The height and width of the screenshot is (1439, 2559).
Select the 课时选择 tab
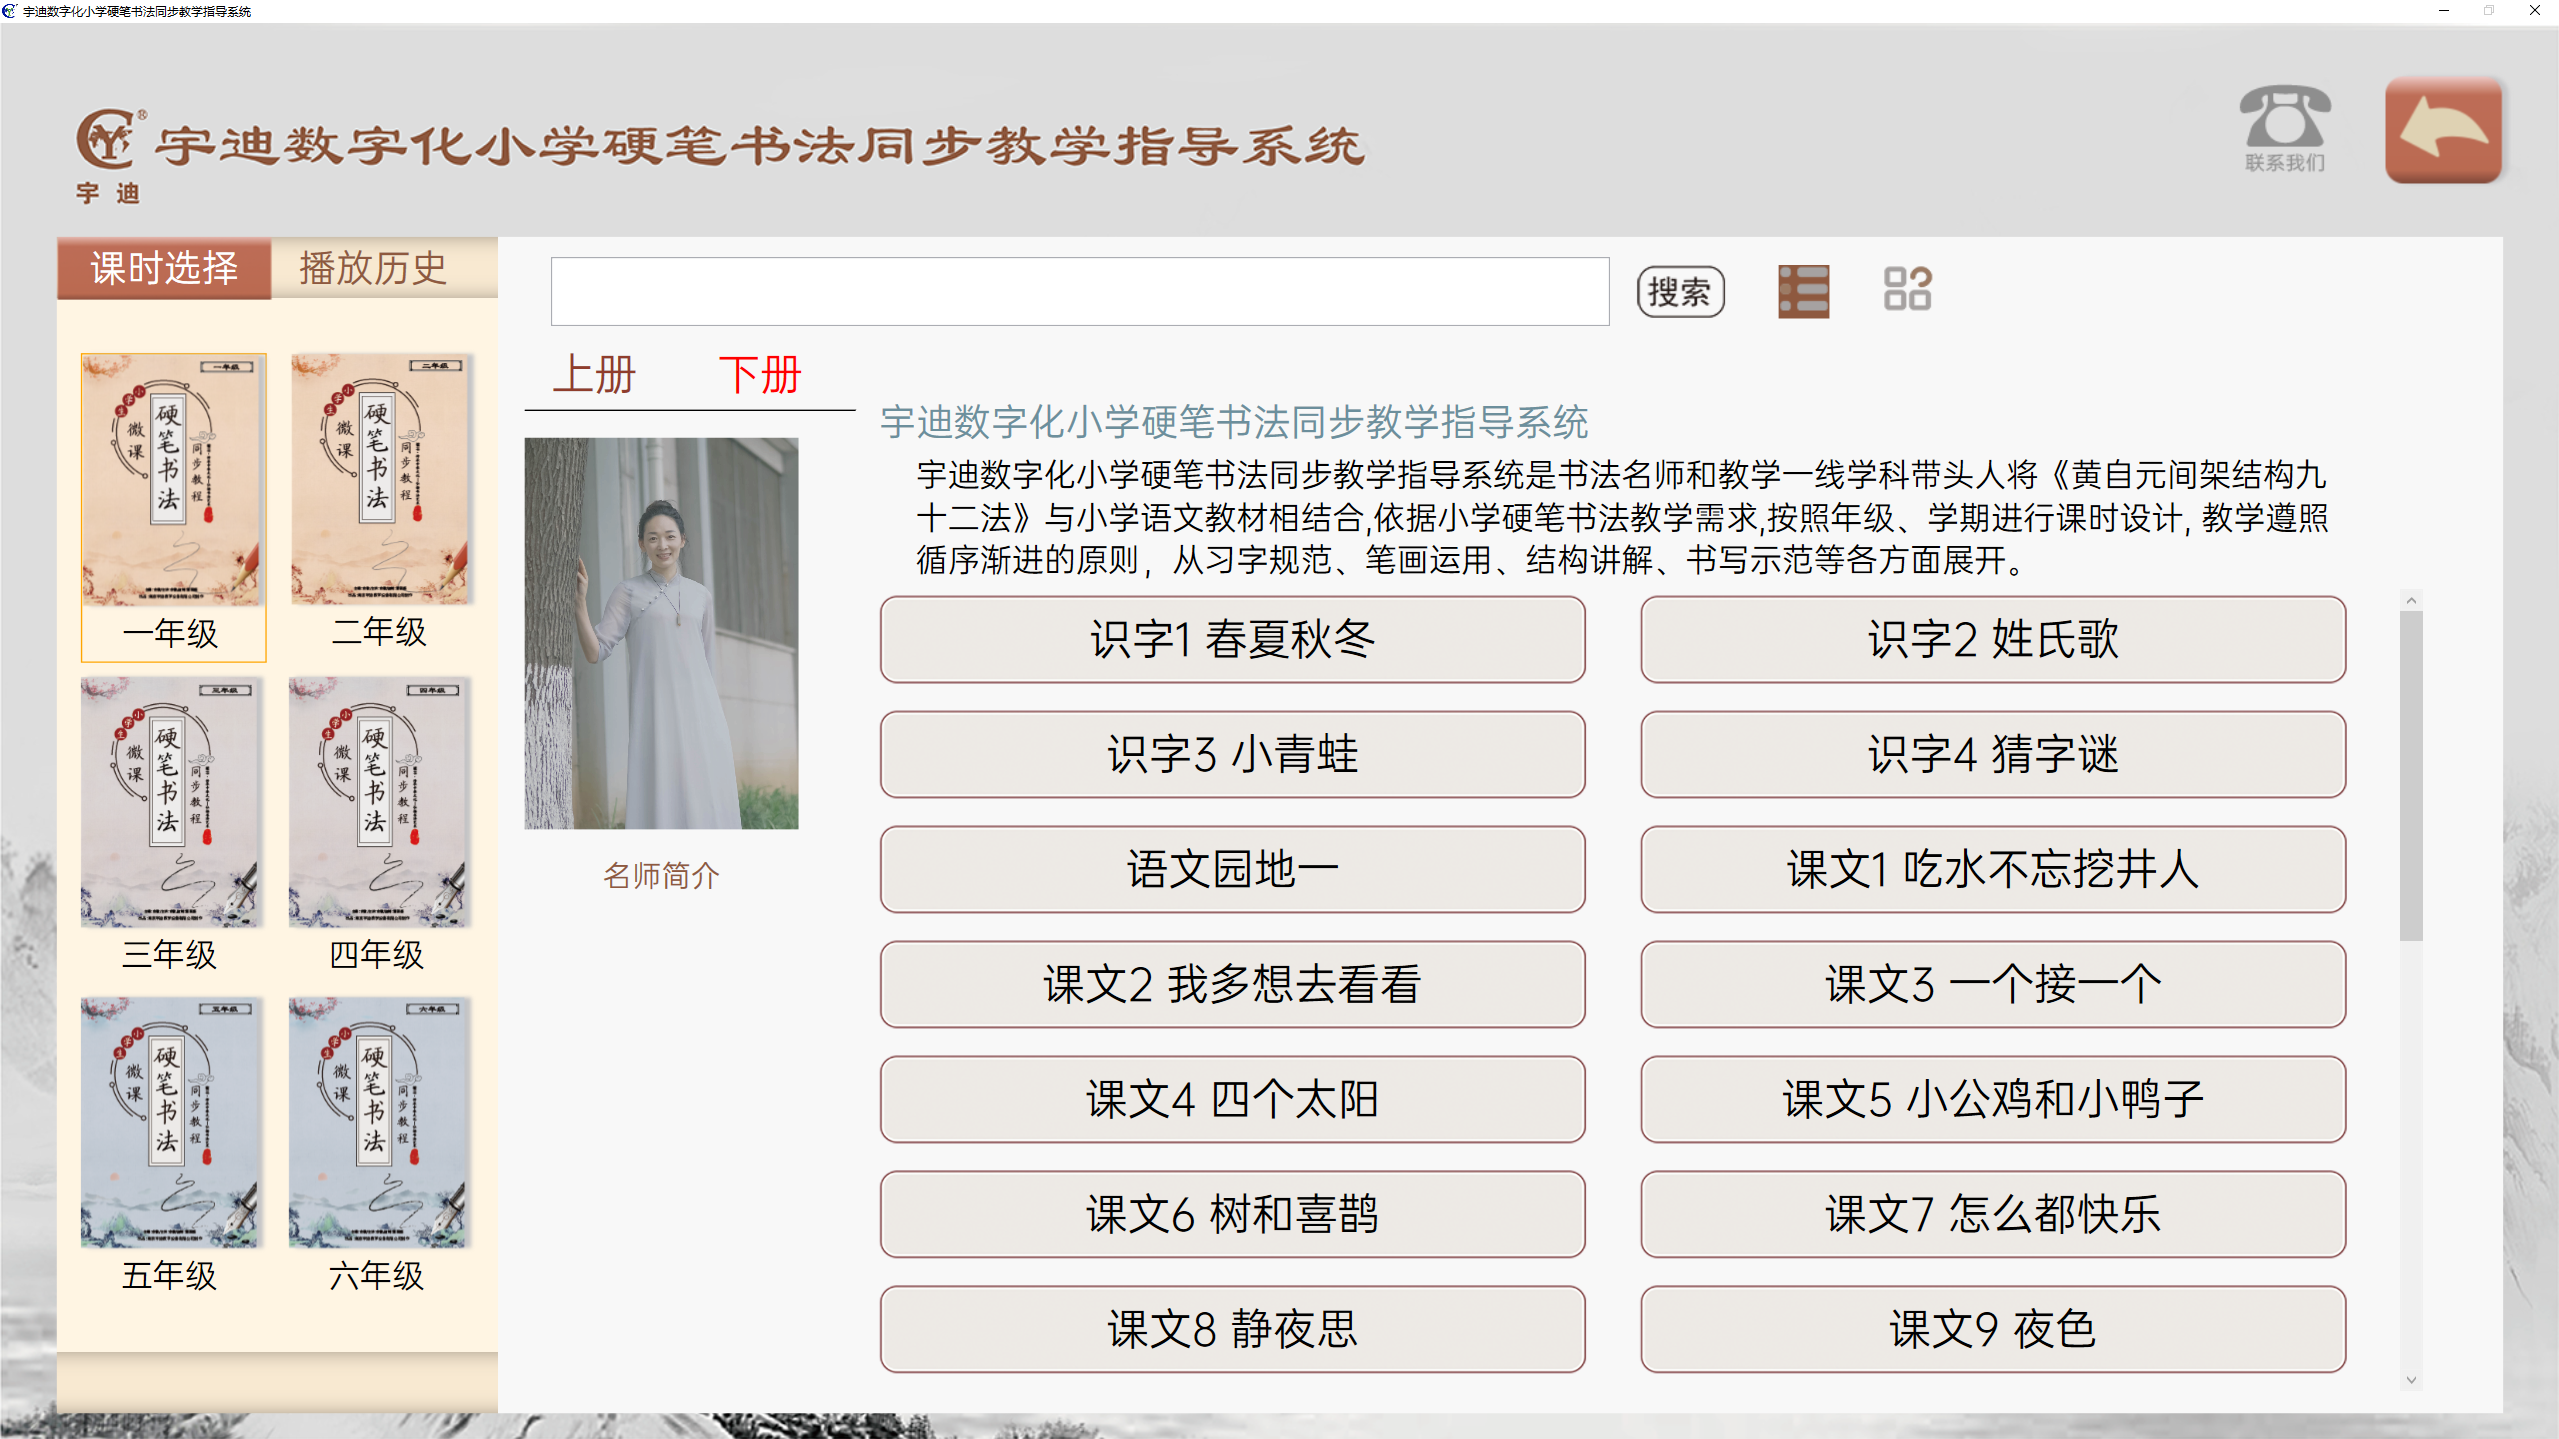164,268
